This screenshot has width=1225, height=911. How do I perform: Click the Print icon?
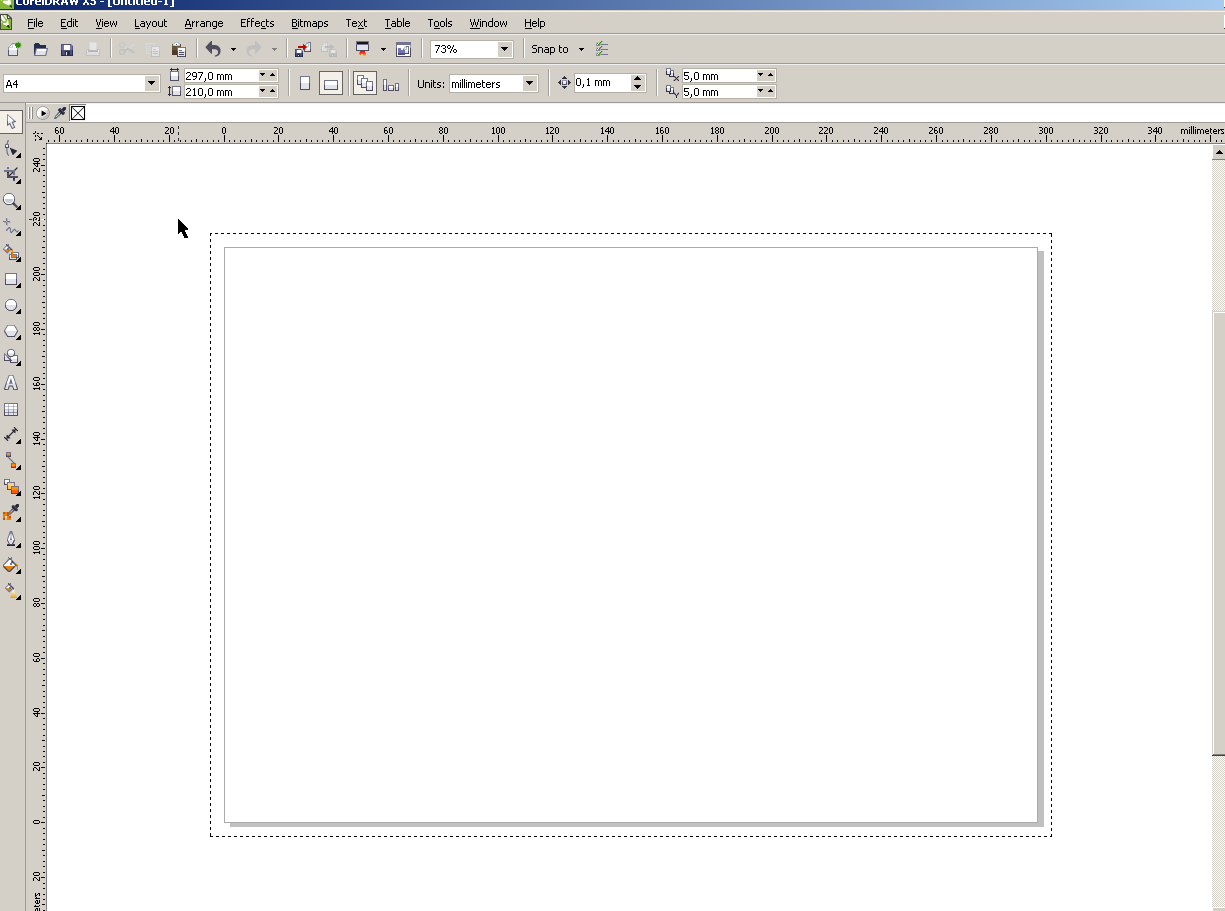pos(93,49)
